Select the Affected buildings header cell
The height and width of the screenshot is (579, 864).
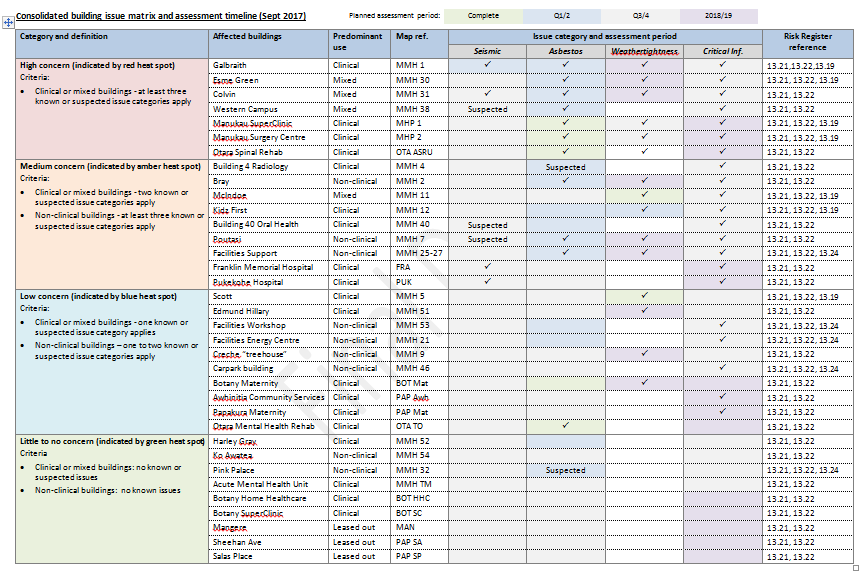click(247, 36)
